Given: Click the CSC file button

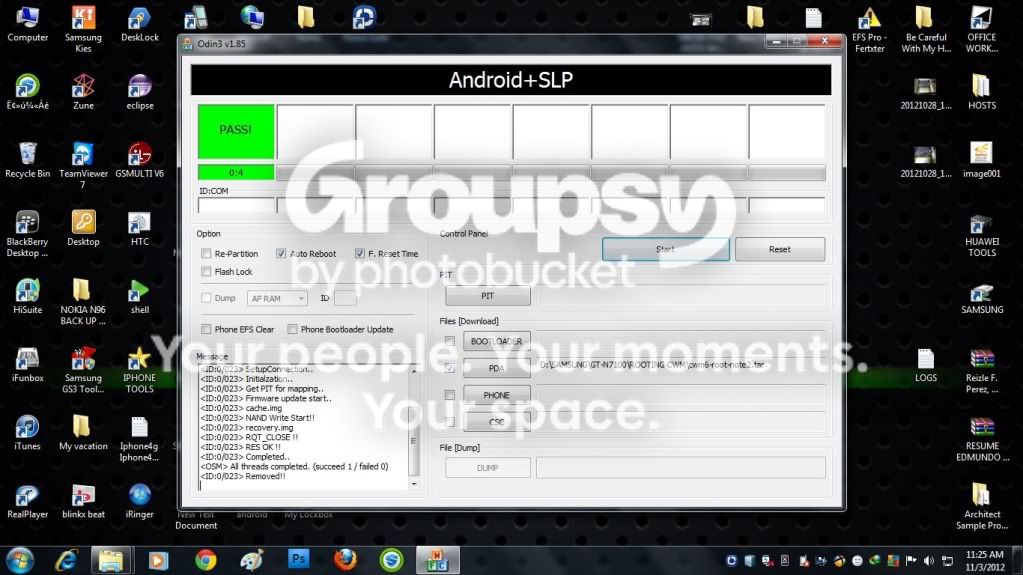Looking at the screenshot, I should (x=496, y=422).
